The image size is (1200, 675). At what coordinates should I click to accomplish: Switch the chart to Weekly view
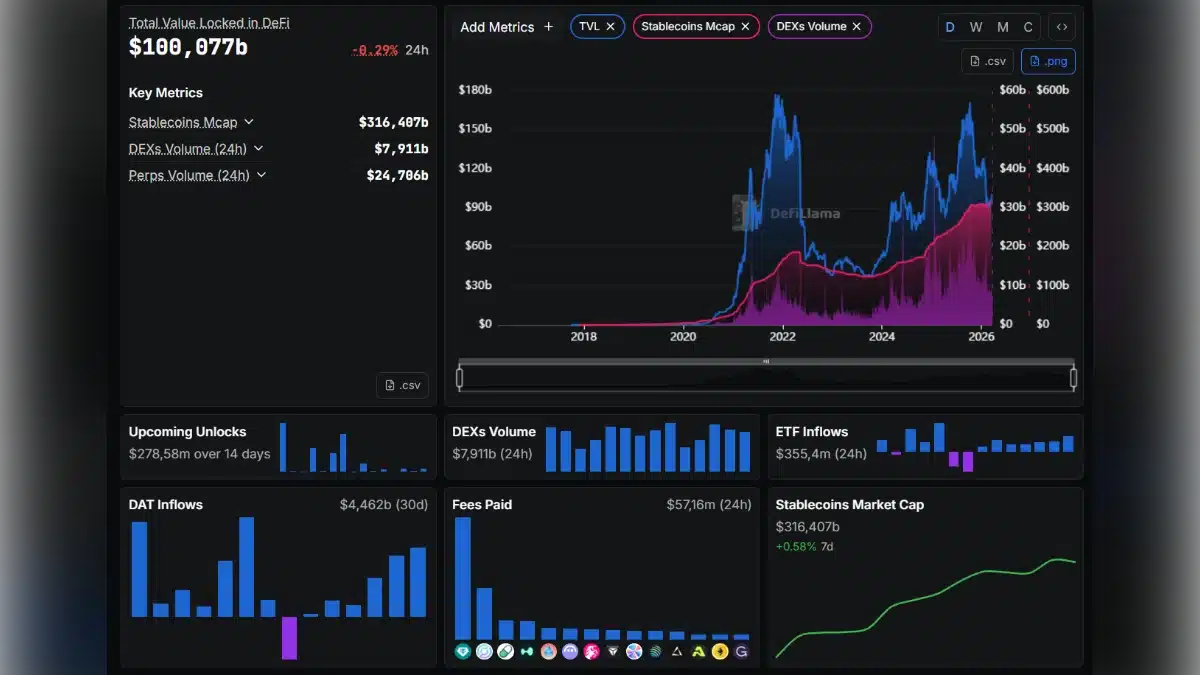pos(976,27)
